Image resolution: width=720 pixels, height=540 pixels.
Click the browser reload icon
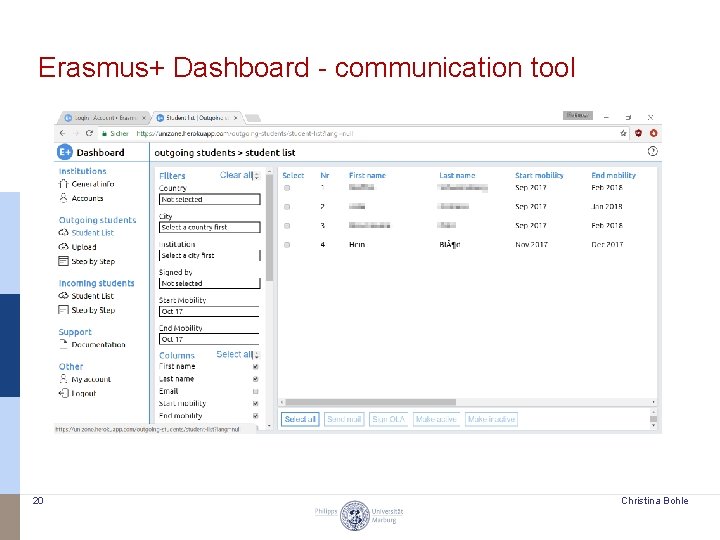tap(90, 133)
